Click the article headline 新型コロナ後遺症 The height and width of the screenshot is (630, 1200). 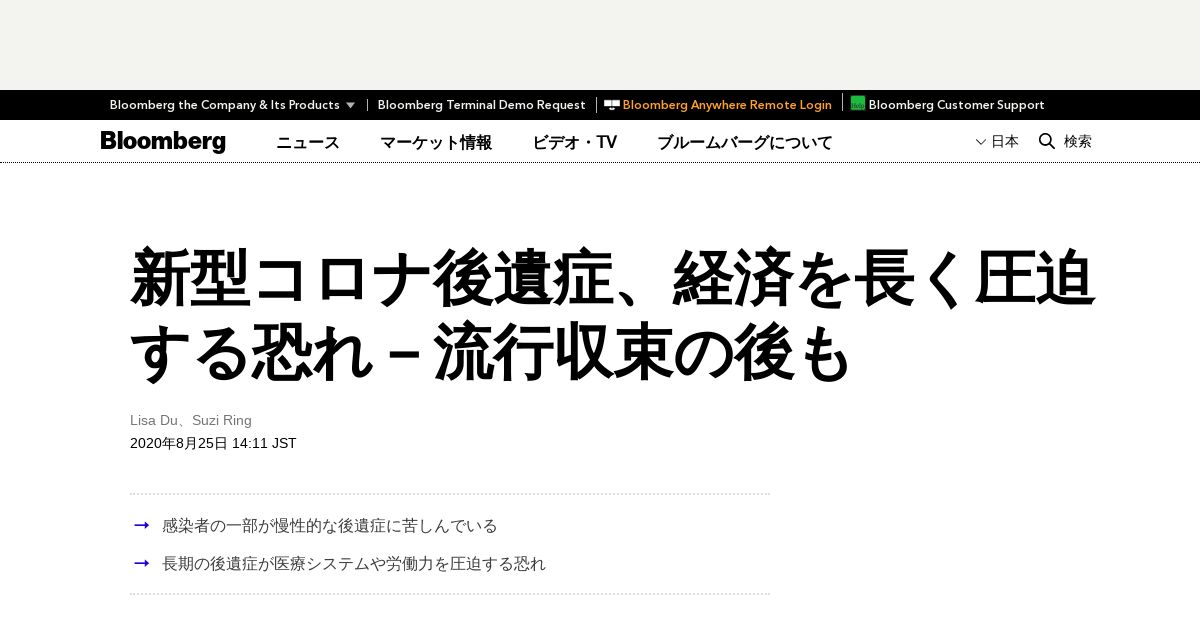tap(612, 315)
